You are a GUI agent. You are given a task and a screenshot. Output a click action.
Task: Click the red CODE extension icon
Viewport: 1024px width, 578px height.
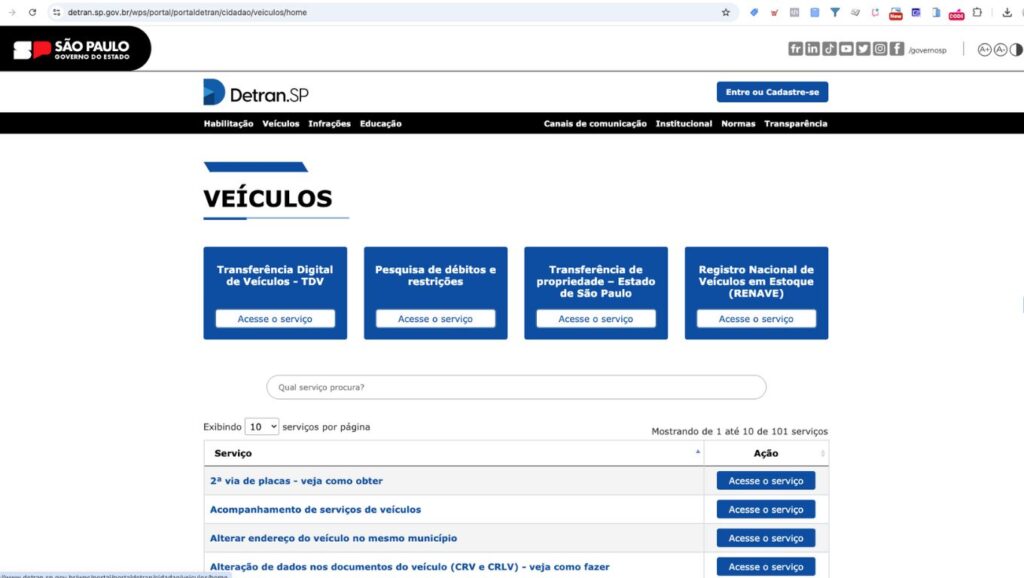click(956, 14)
